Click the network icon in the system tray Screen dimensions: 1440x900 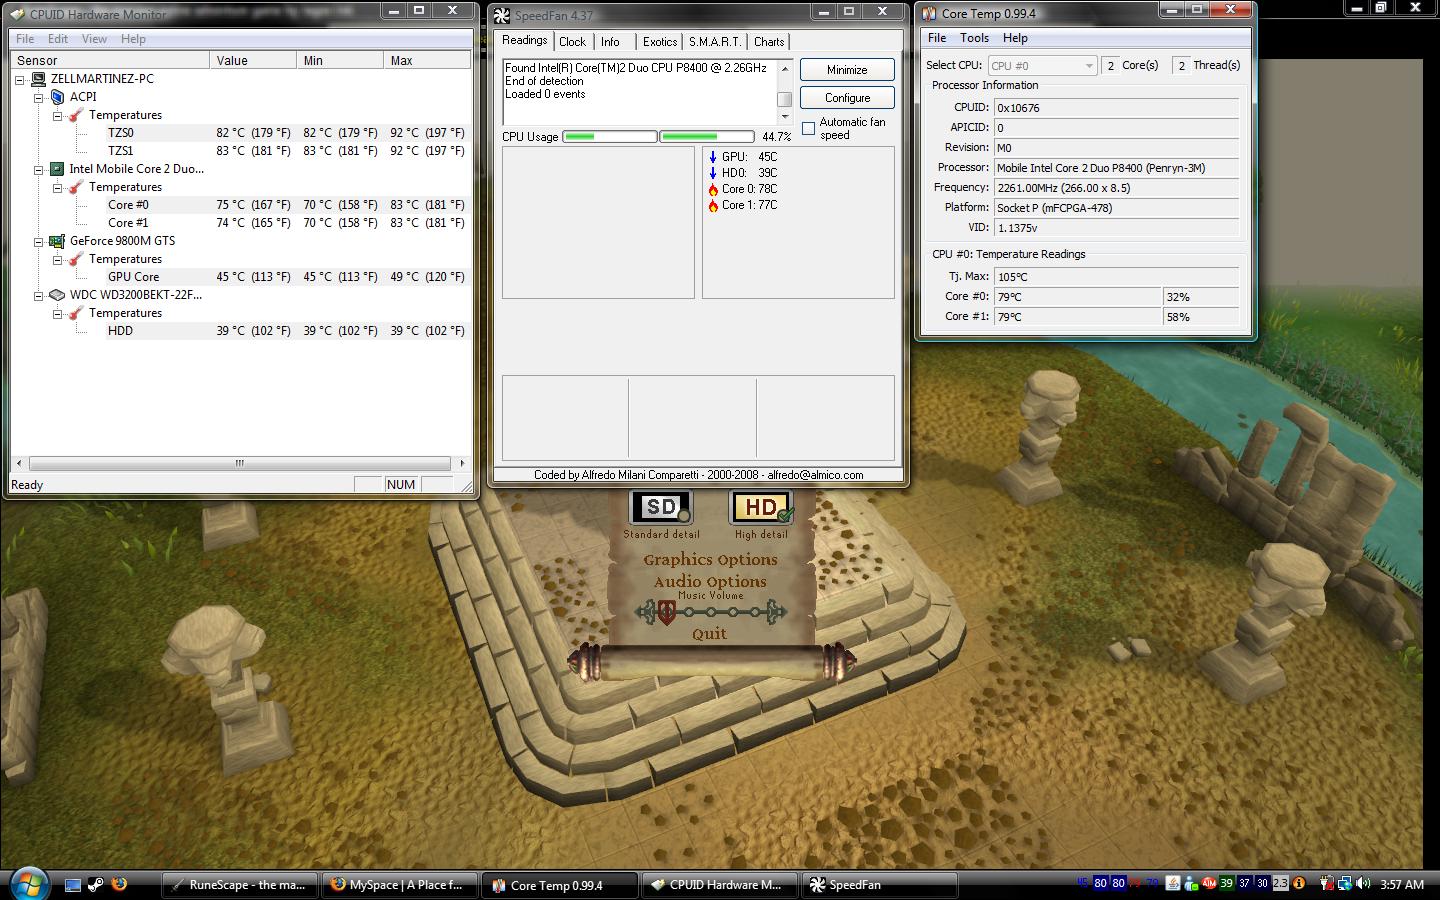tap(1345, 884)
